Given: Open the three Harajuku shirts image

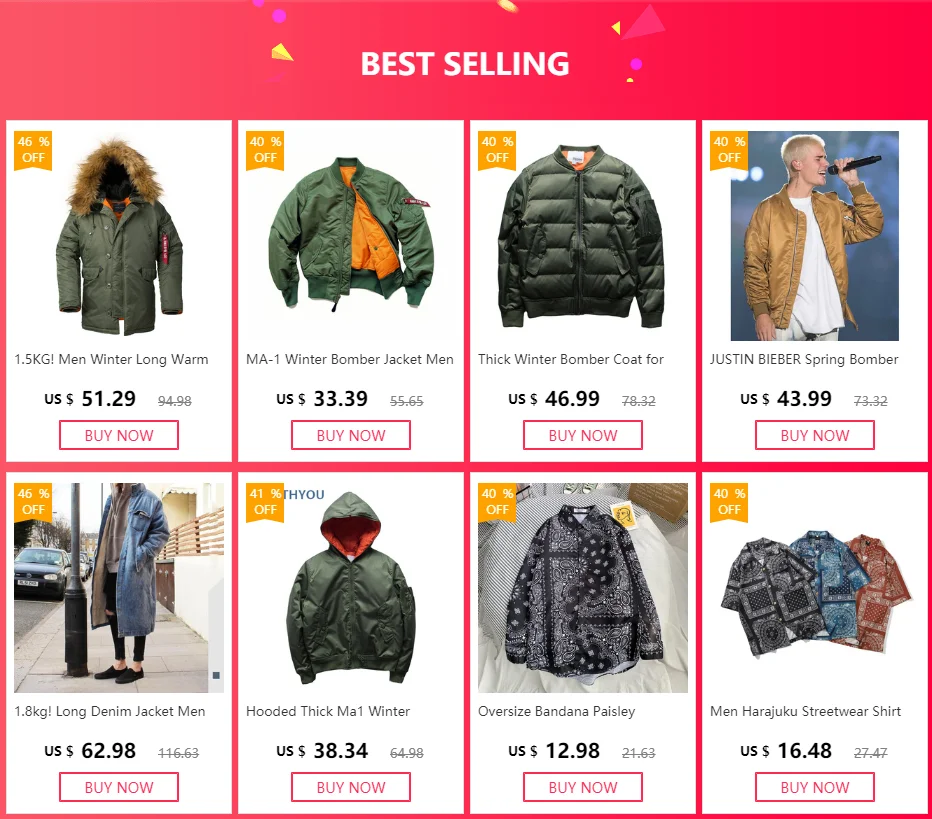Looking at the screenshot, I should click(x=814, y=588).
